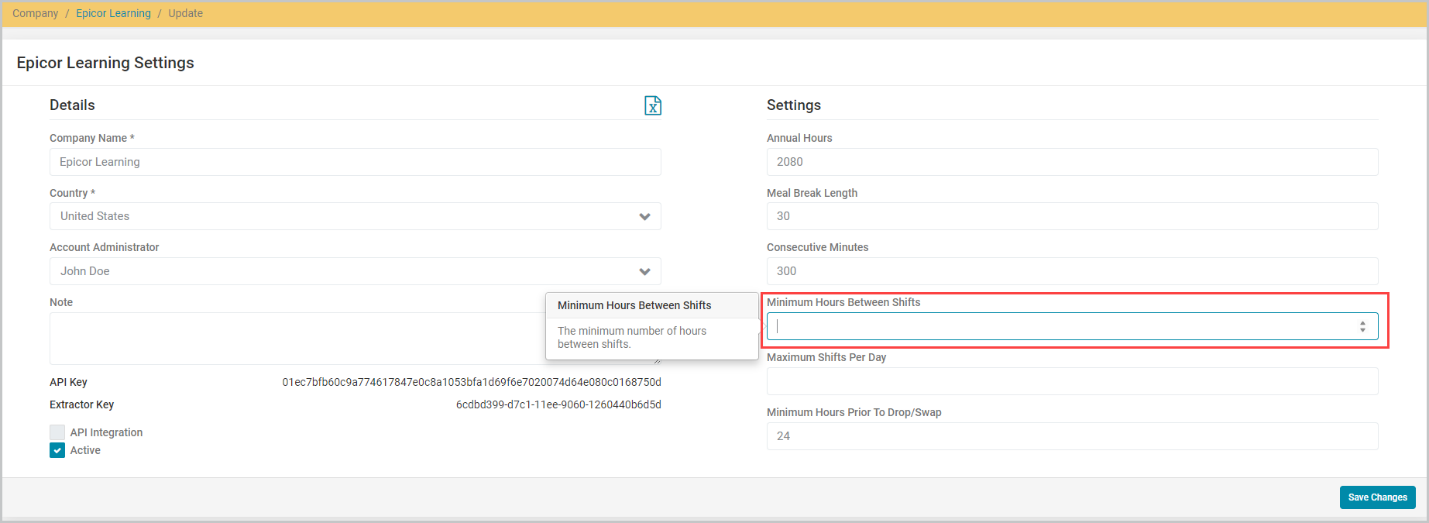This screenshot has height=523, width=1429.
Task: Click the Details section heading
Action: (72, 105)
